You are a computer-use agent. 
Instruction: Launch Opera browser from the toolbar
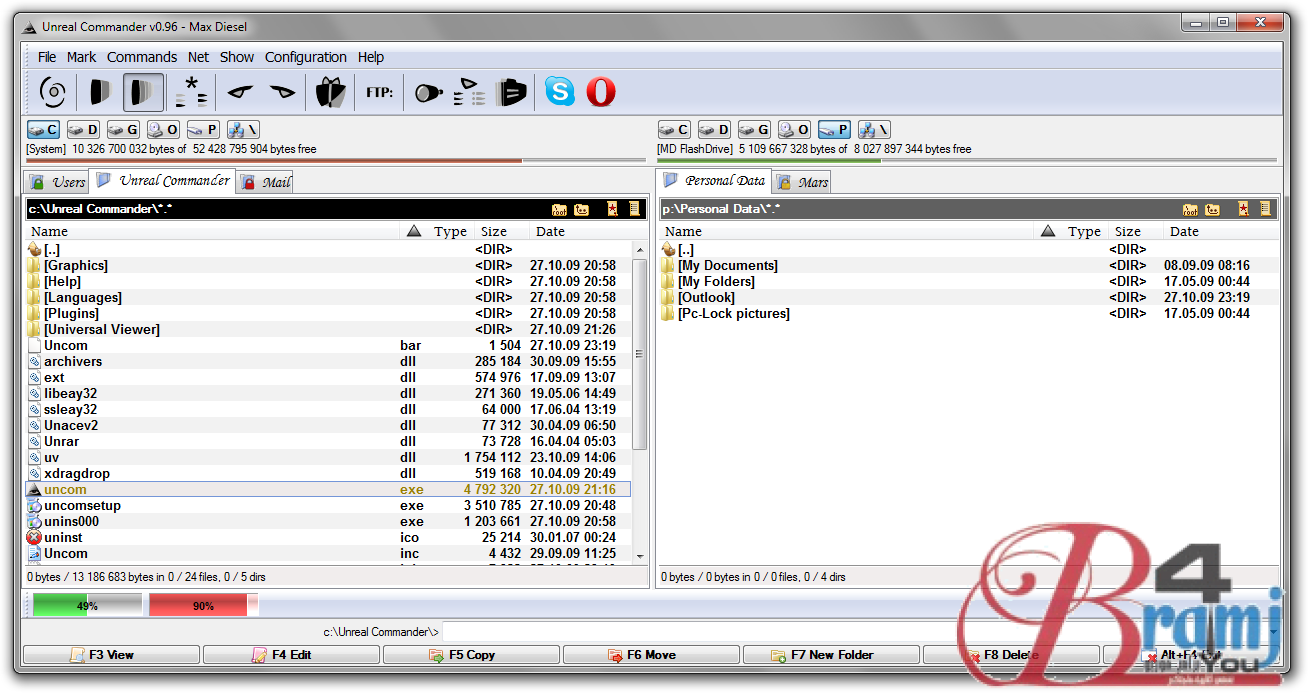coord(600,92)
